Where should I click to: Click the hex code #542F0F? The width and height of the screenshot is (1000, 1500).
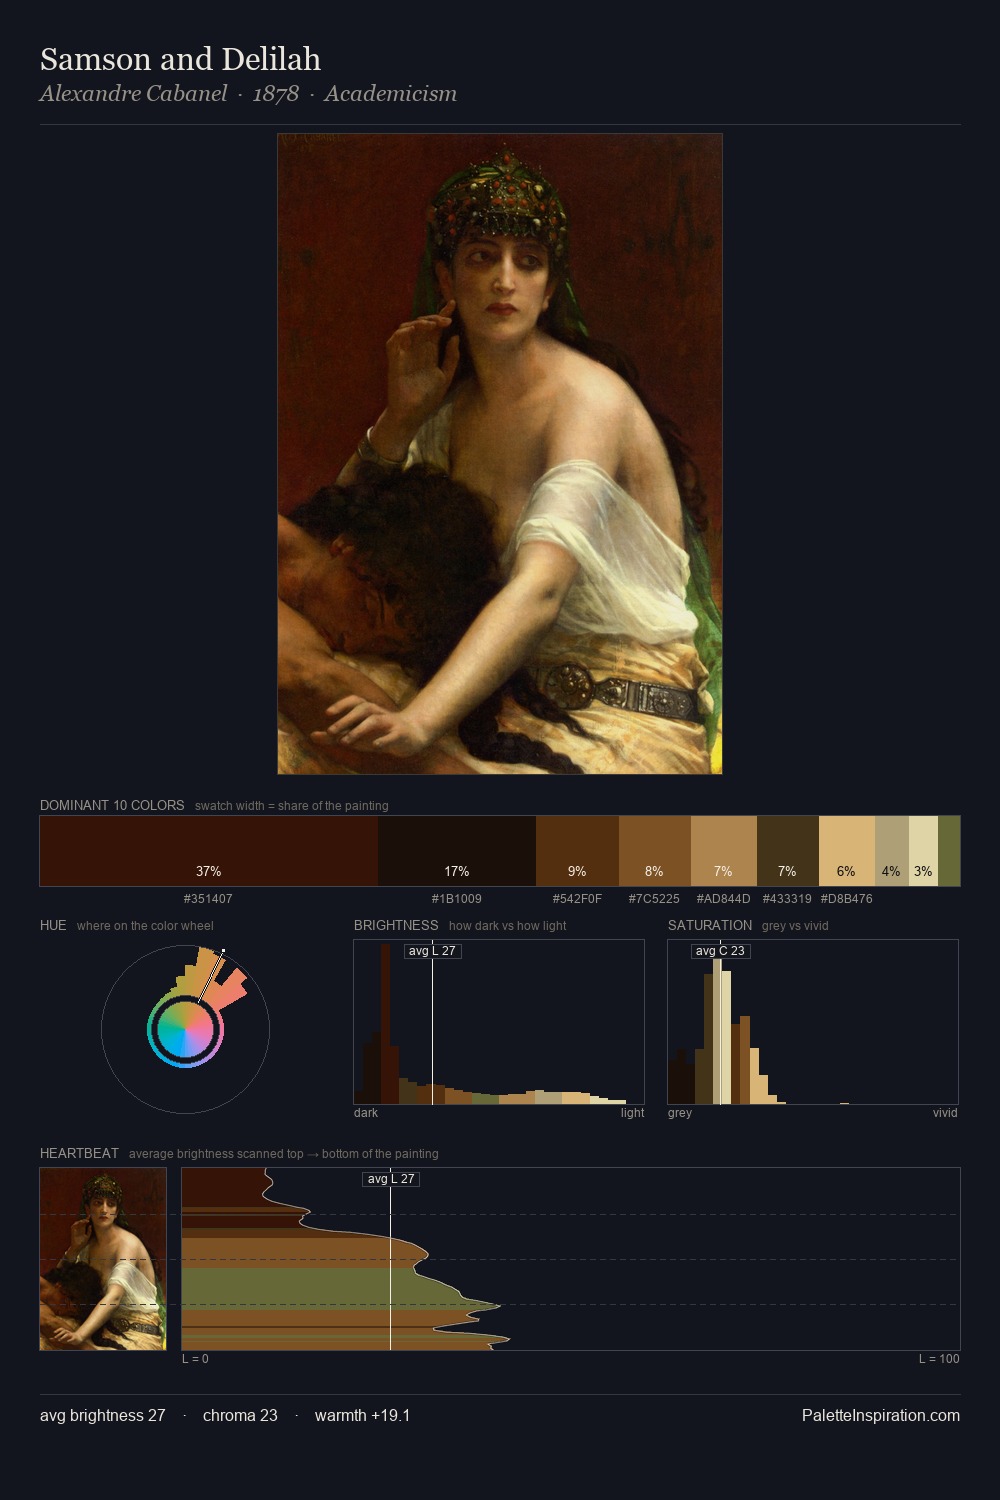coord(577,899)
